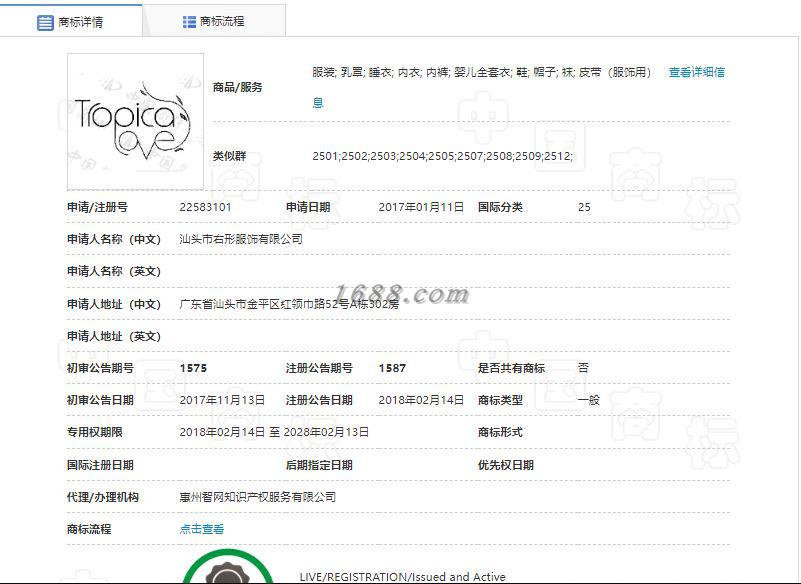Click registration announcement issue 1587

pyautogui.click(x=392, y=368)
